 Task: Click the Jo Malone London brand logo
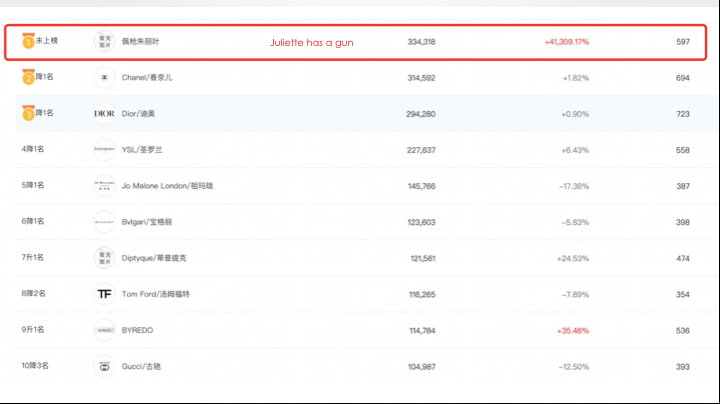click(x=104, y=186)
